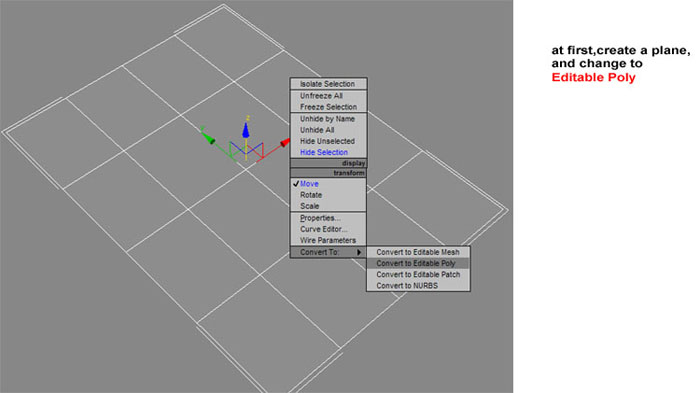Open Curve Editor... from menu
700x393 pixels.
(328, 229)
